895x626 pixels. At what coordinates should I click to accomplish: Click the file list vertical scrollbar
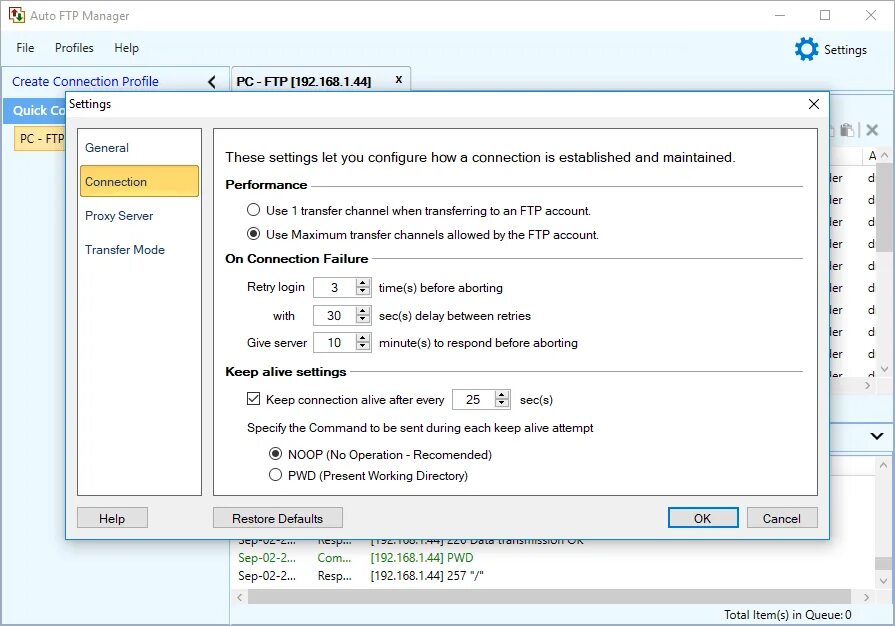(884, 208)
